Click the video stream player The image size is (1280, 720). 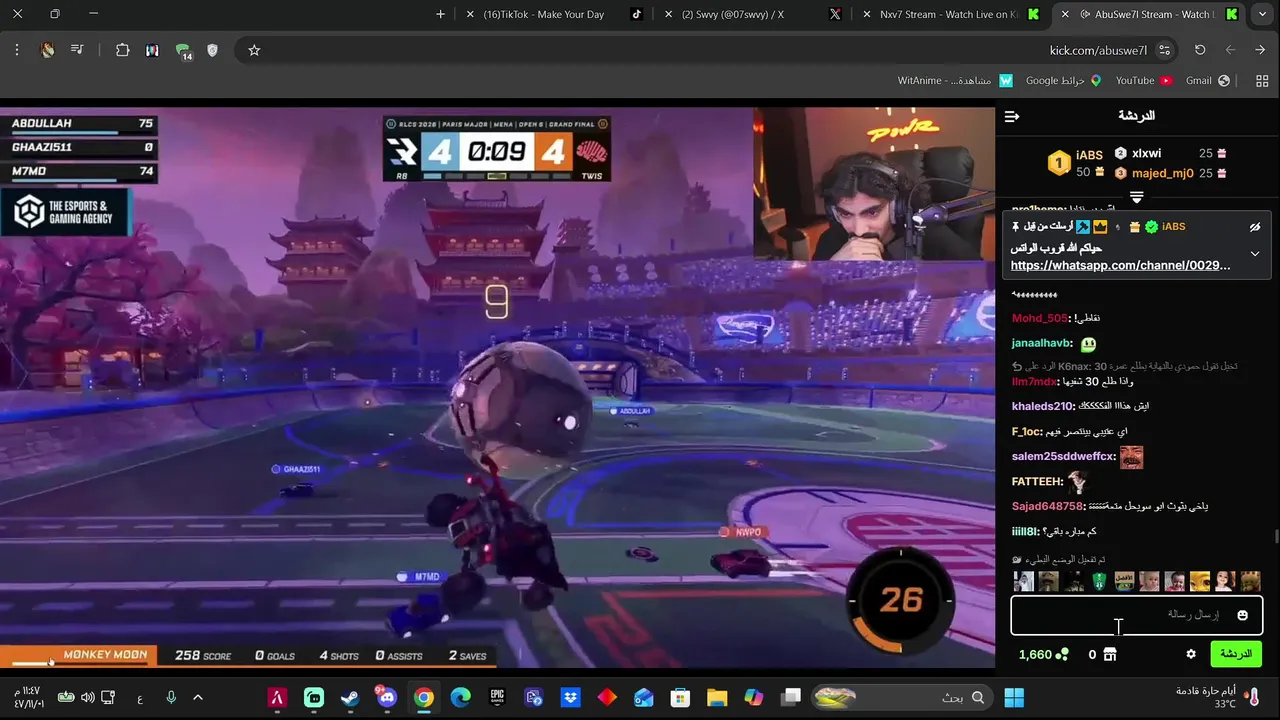497,387
